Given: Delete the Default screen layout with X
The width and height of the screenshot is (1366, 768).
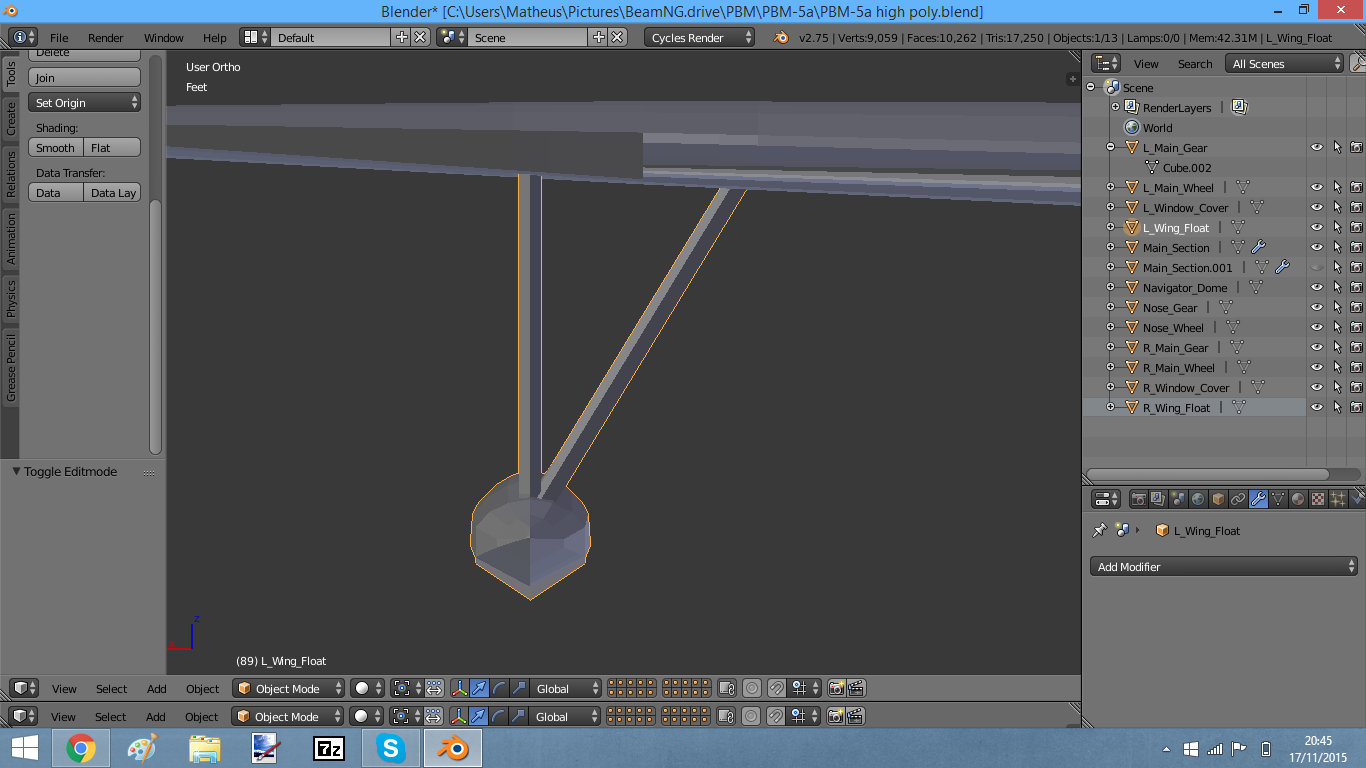Looking at the screenshot, I should coord(420,37).
